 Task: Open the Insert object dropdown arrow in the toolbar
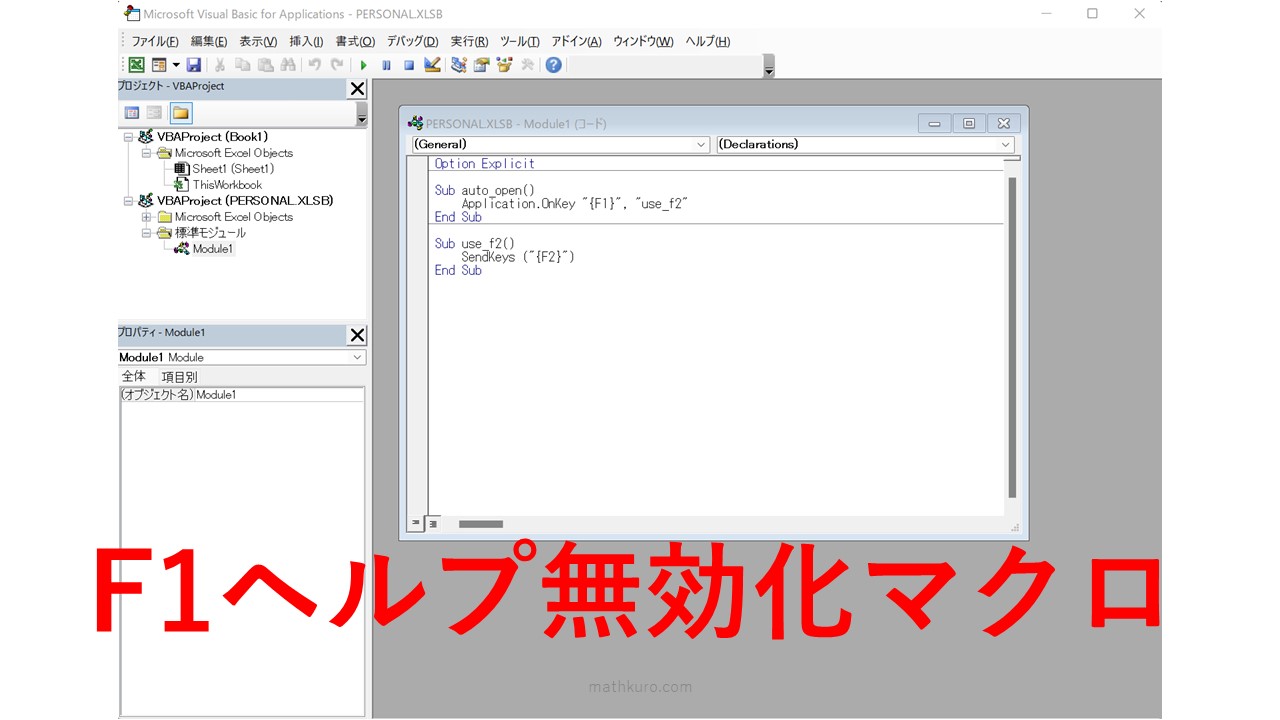pos(175,65)
